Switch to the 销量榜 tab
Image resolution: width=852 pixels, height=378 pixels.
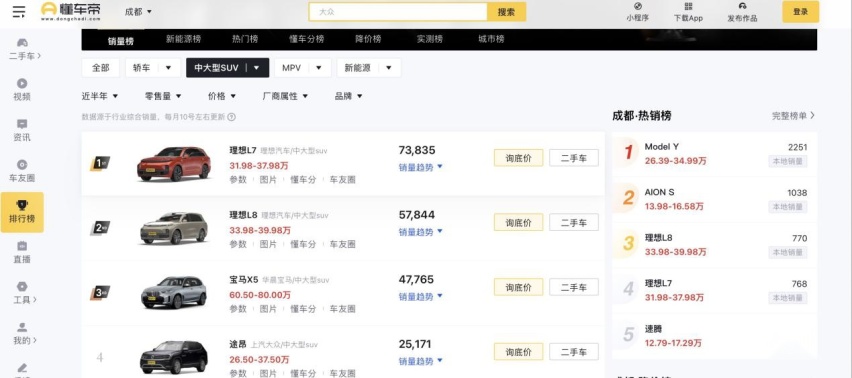[x=121, y=41]
